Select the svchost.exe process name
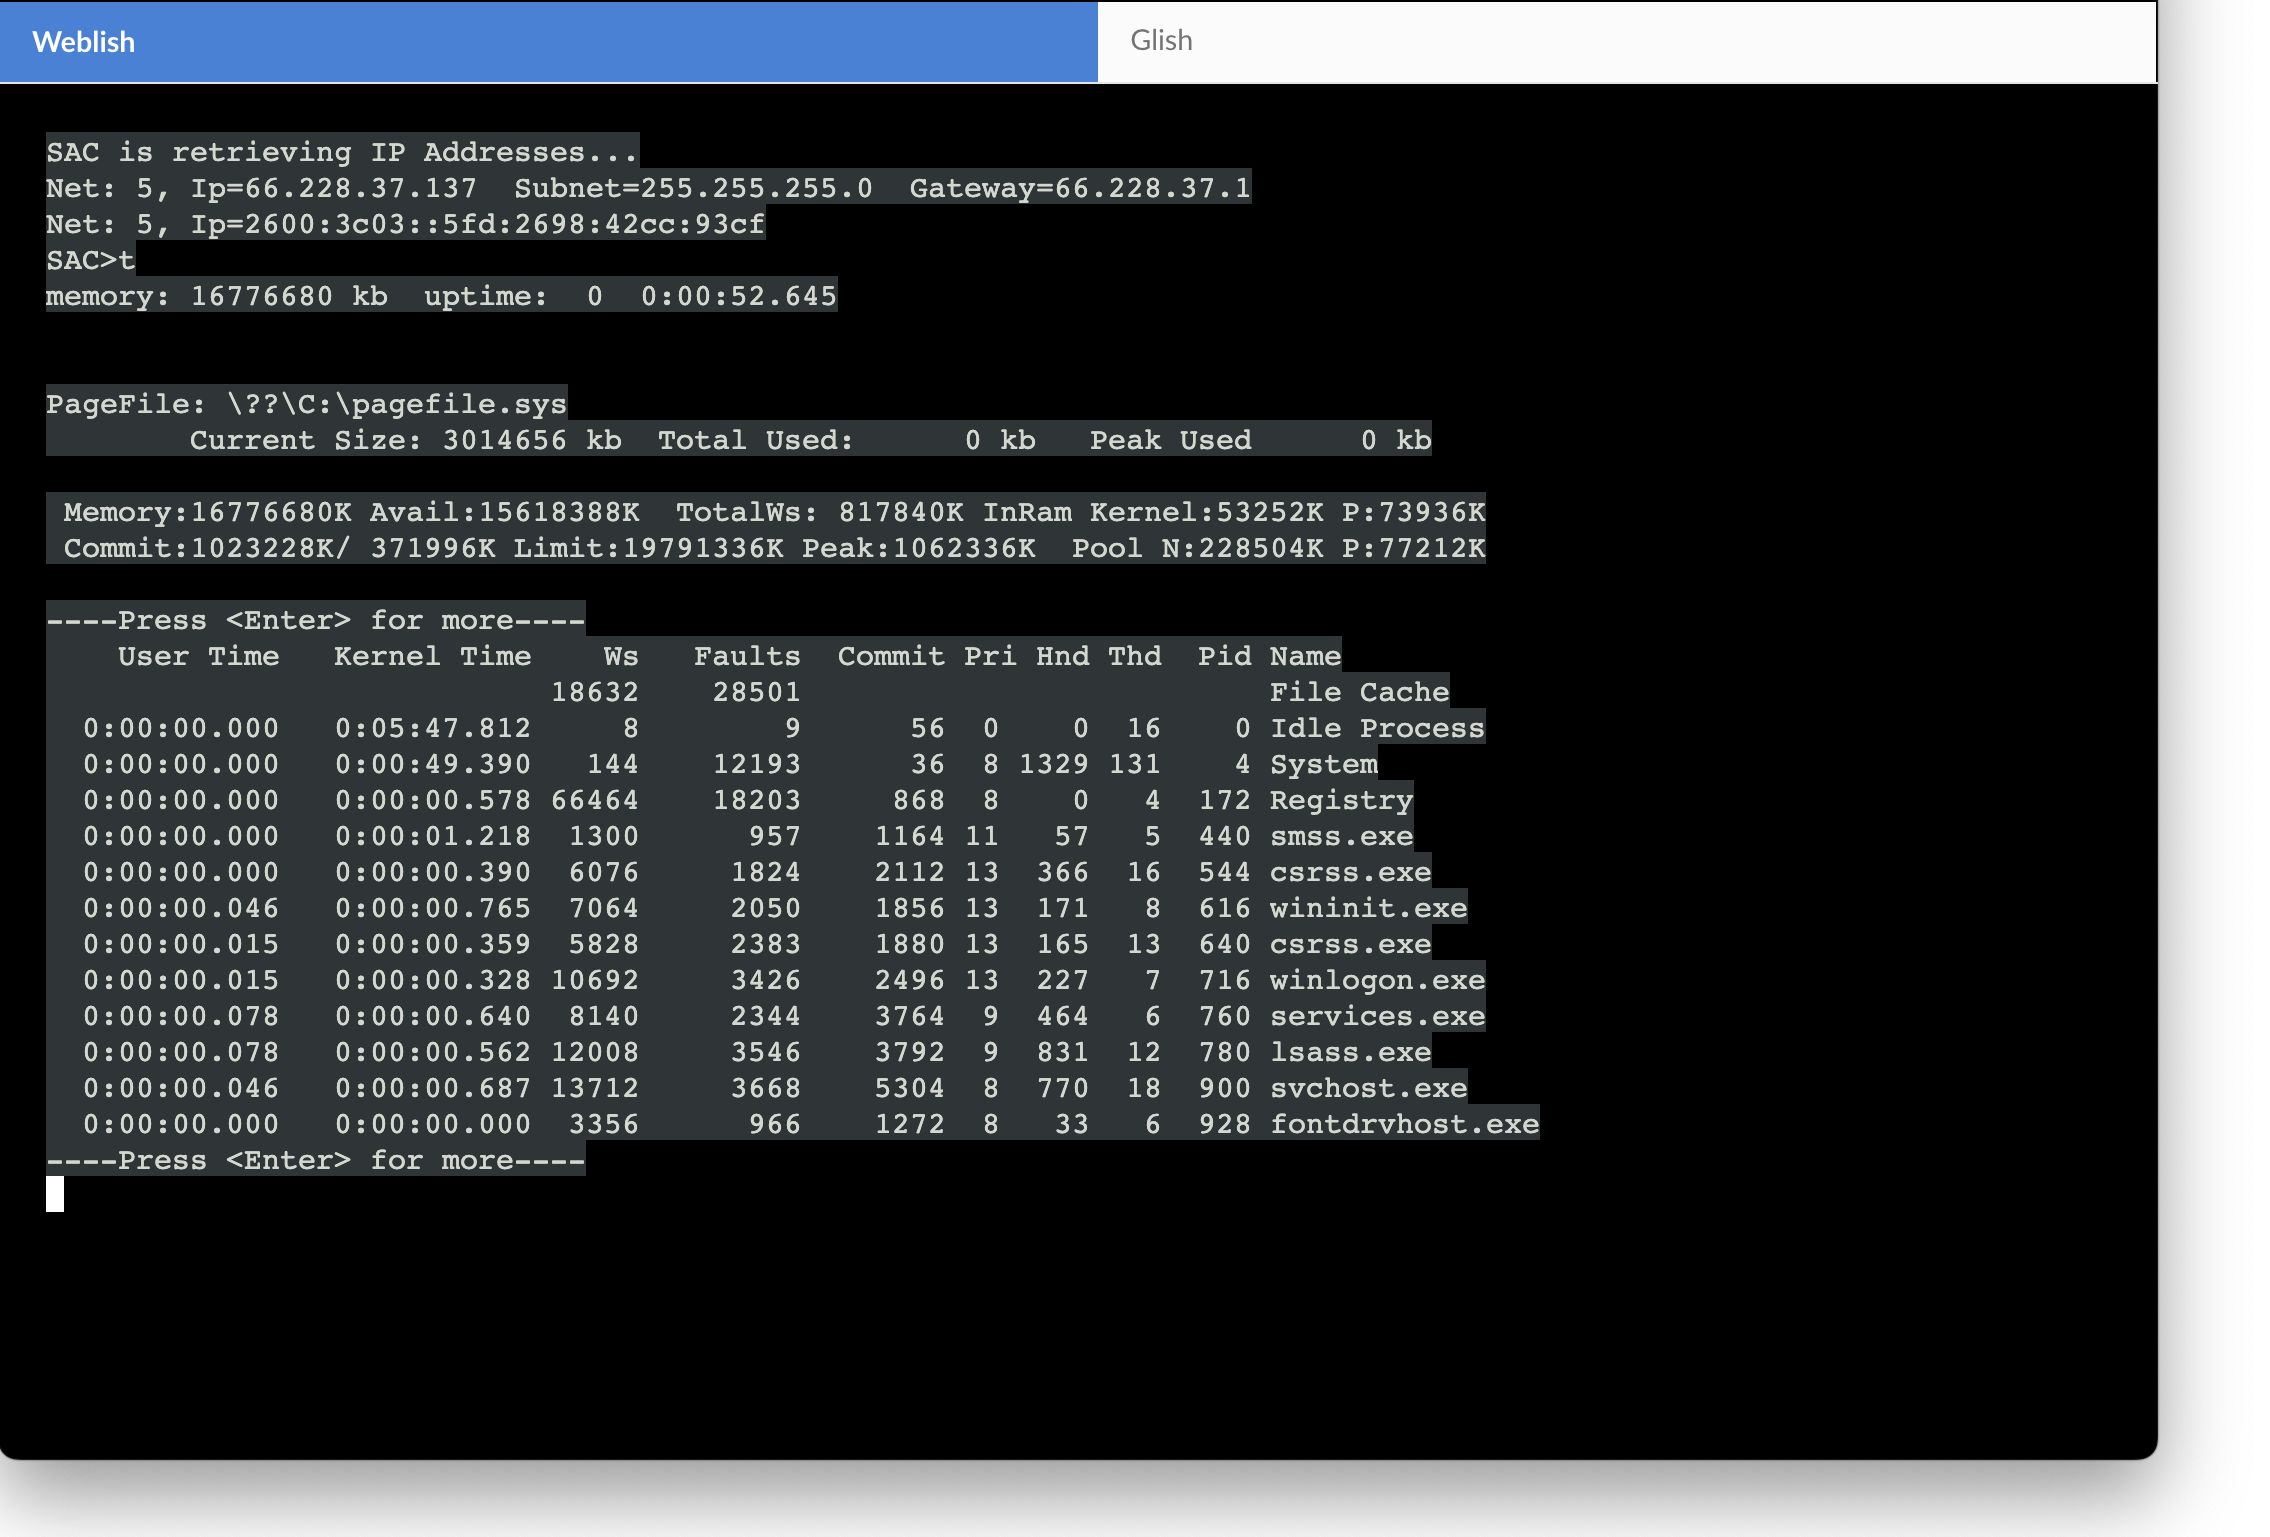Viewport: 2270px width, 1537px height. point(1368,1089)
